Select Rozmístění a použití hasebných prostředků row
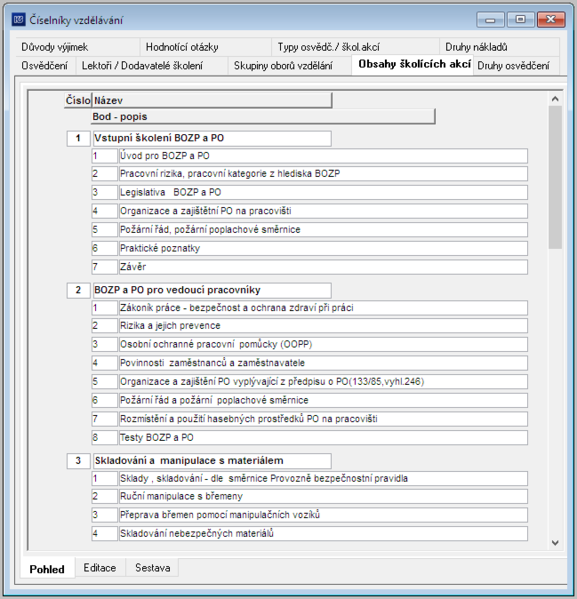 click(323, 419)
